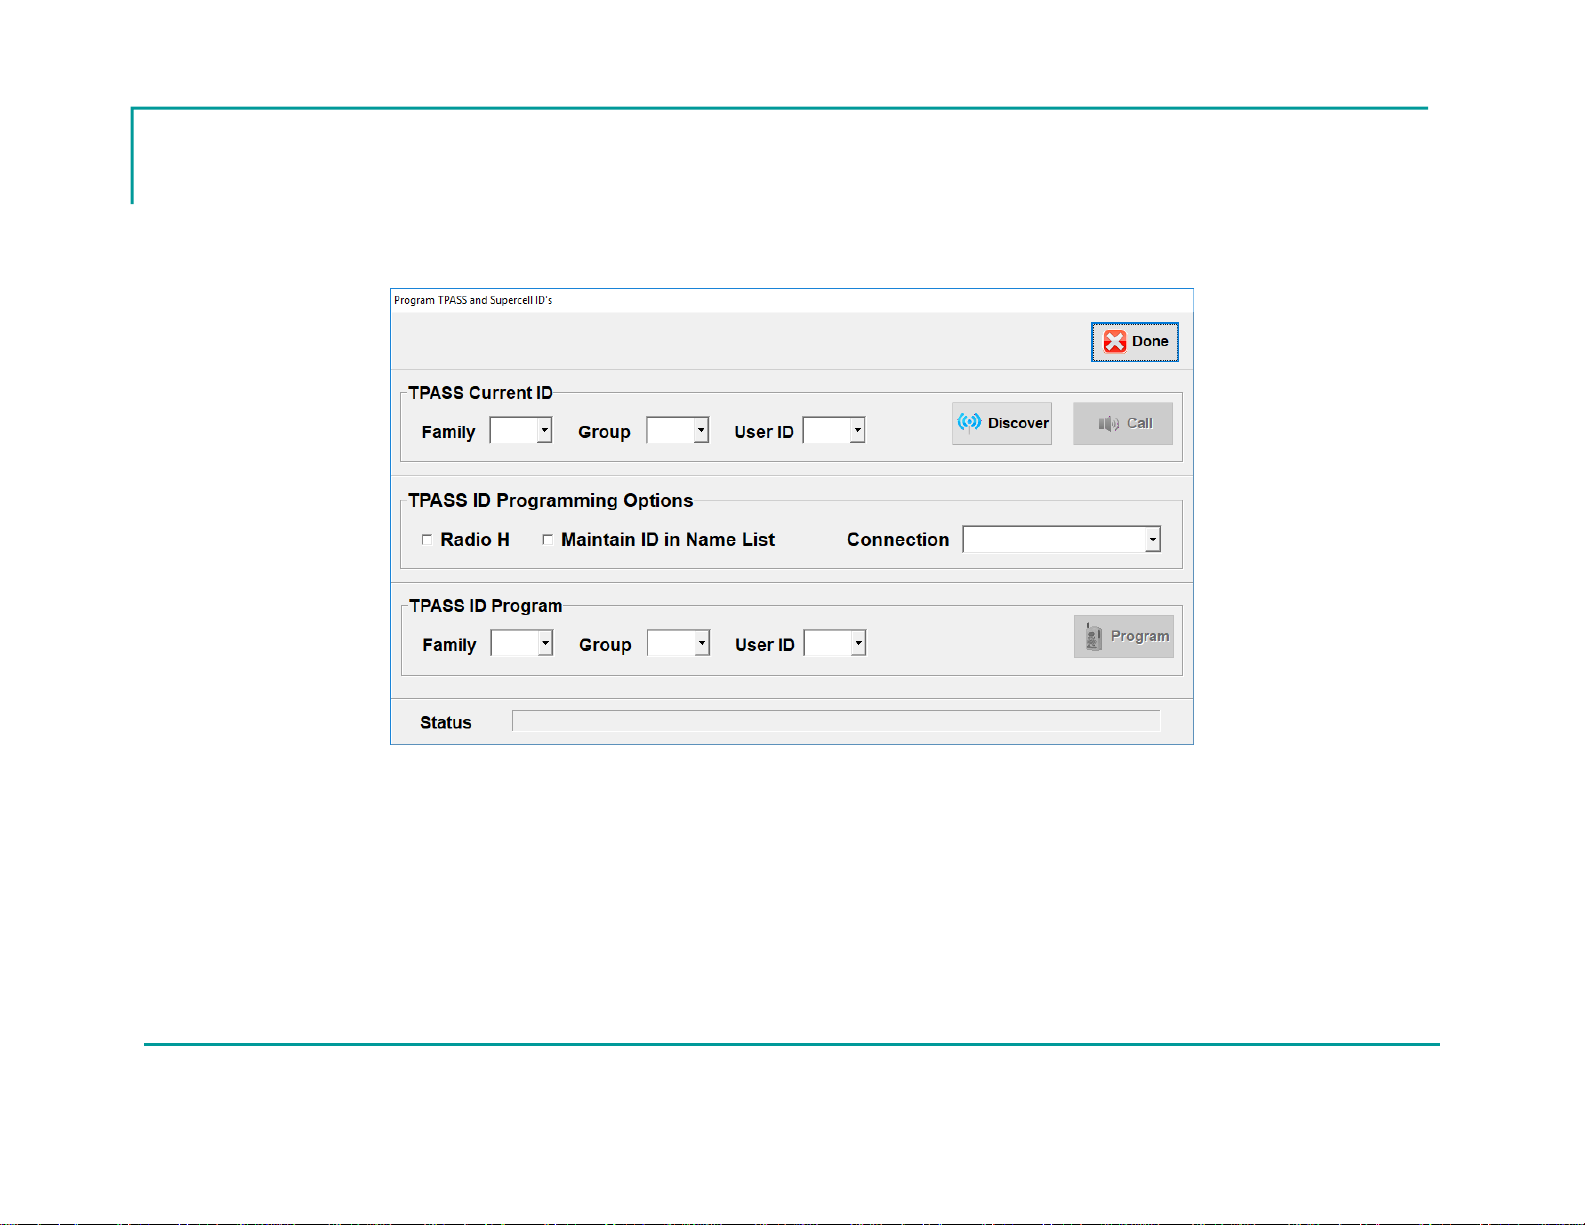Toggle Maintain ID in Name List checkbox

click(x=547, y=540)
